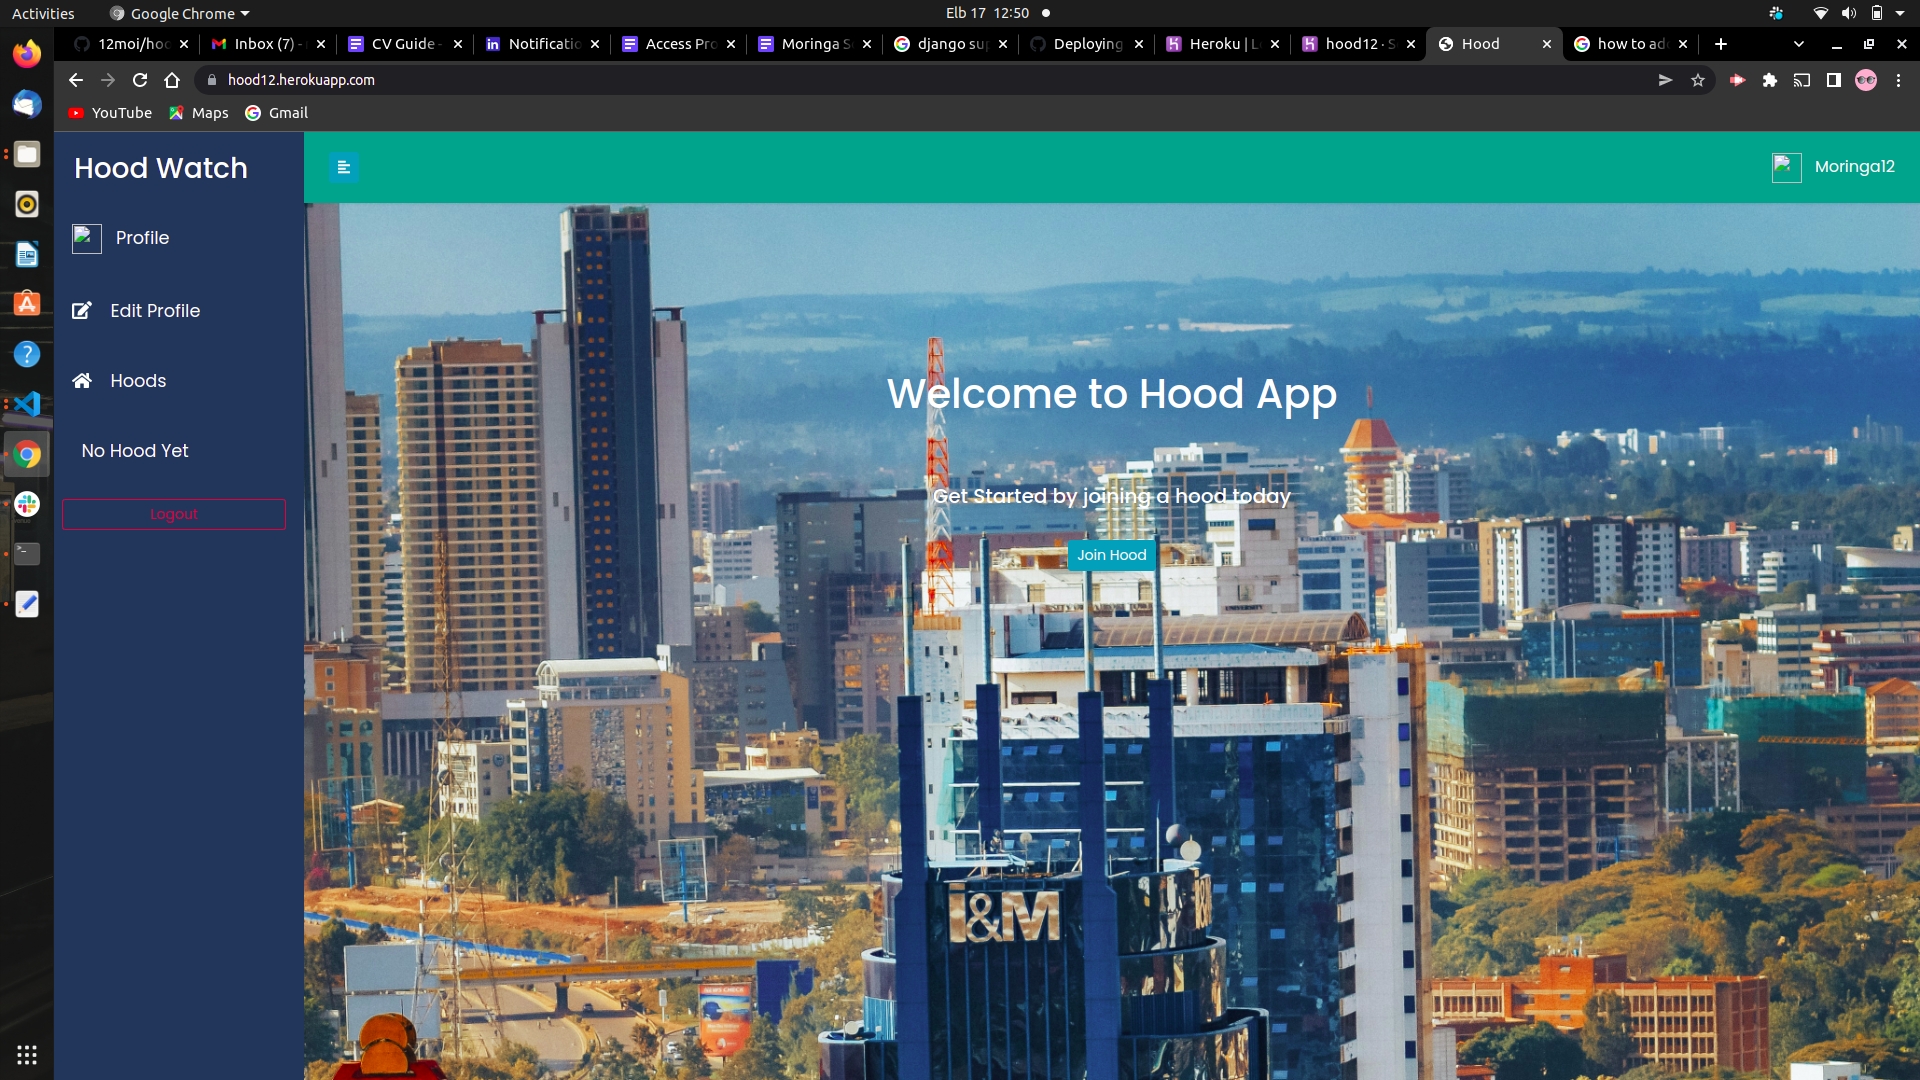Viewport: 1920px width, 1080px height.
Task: Open Google Chrome app menu
Action: (x=179, y=13)
